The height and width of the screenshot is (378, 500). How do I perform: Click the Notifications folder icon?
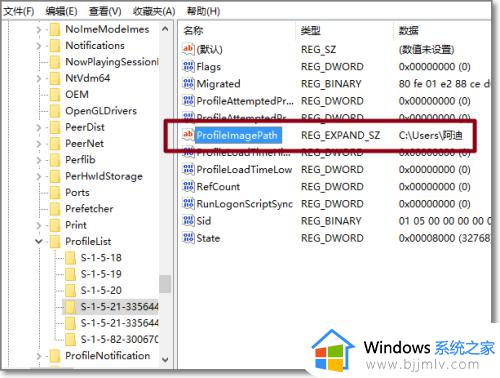click(x=55, y=46)
